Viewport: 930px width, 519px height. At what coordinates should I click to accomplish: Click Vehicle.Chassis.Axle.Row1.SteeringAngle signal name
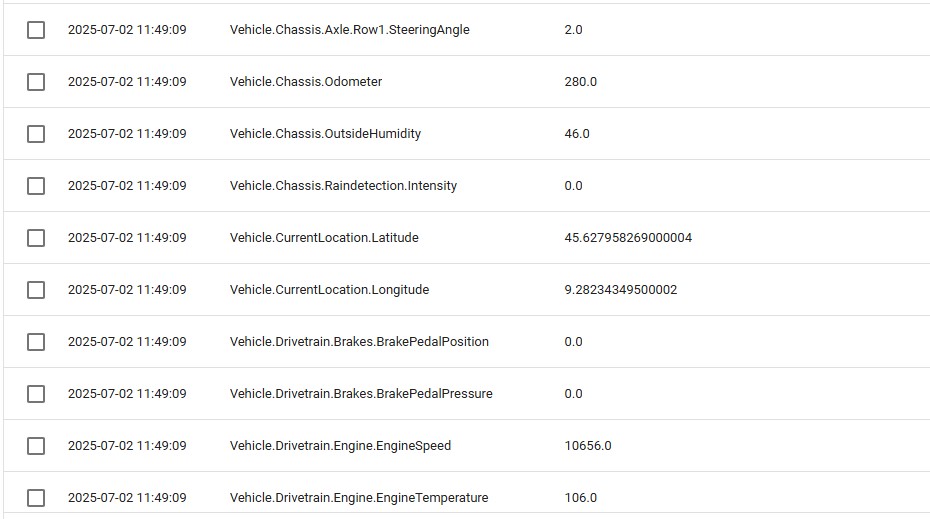pyautogui.click(x=349, y=30)
